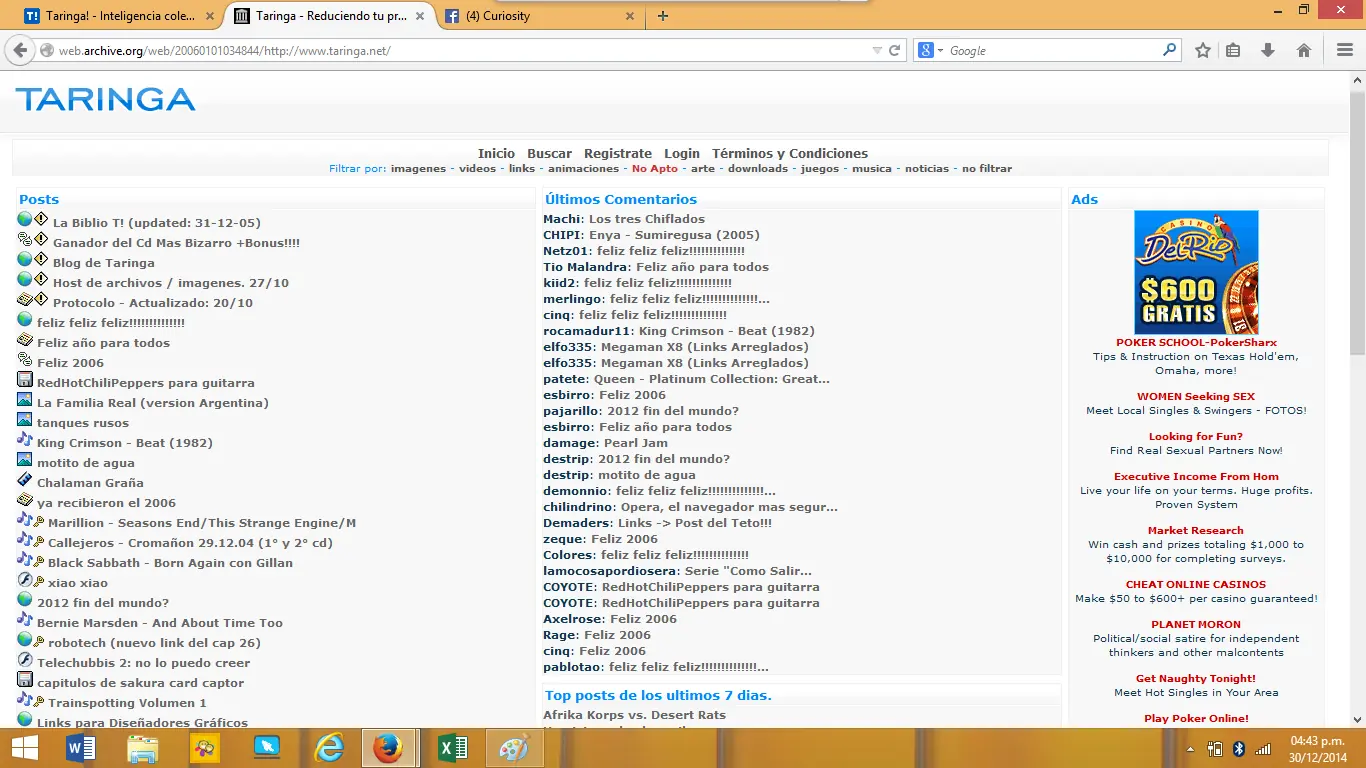
Task: Go to the Firefox Home page
Action: tap(1304, 50)
